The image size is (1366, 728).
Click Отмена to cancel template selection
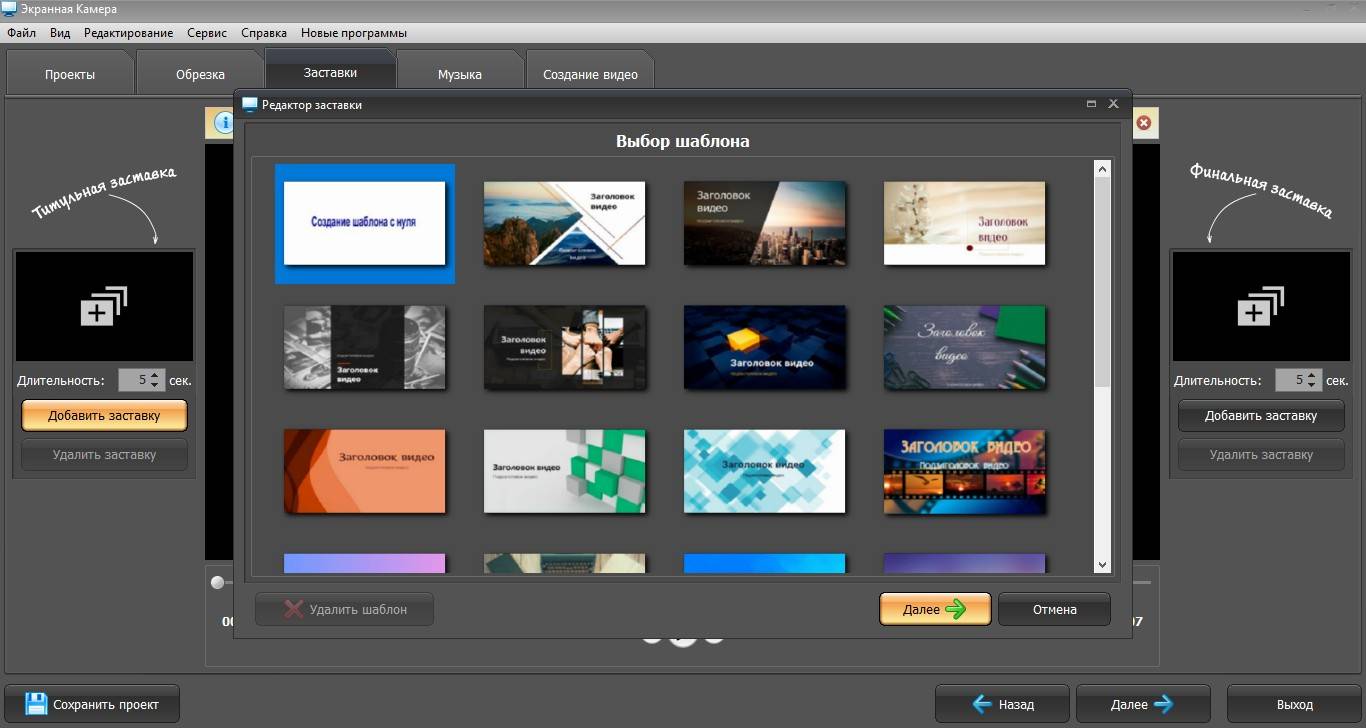1054,609
